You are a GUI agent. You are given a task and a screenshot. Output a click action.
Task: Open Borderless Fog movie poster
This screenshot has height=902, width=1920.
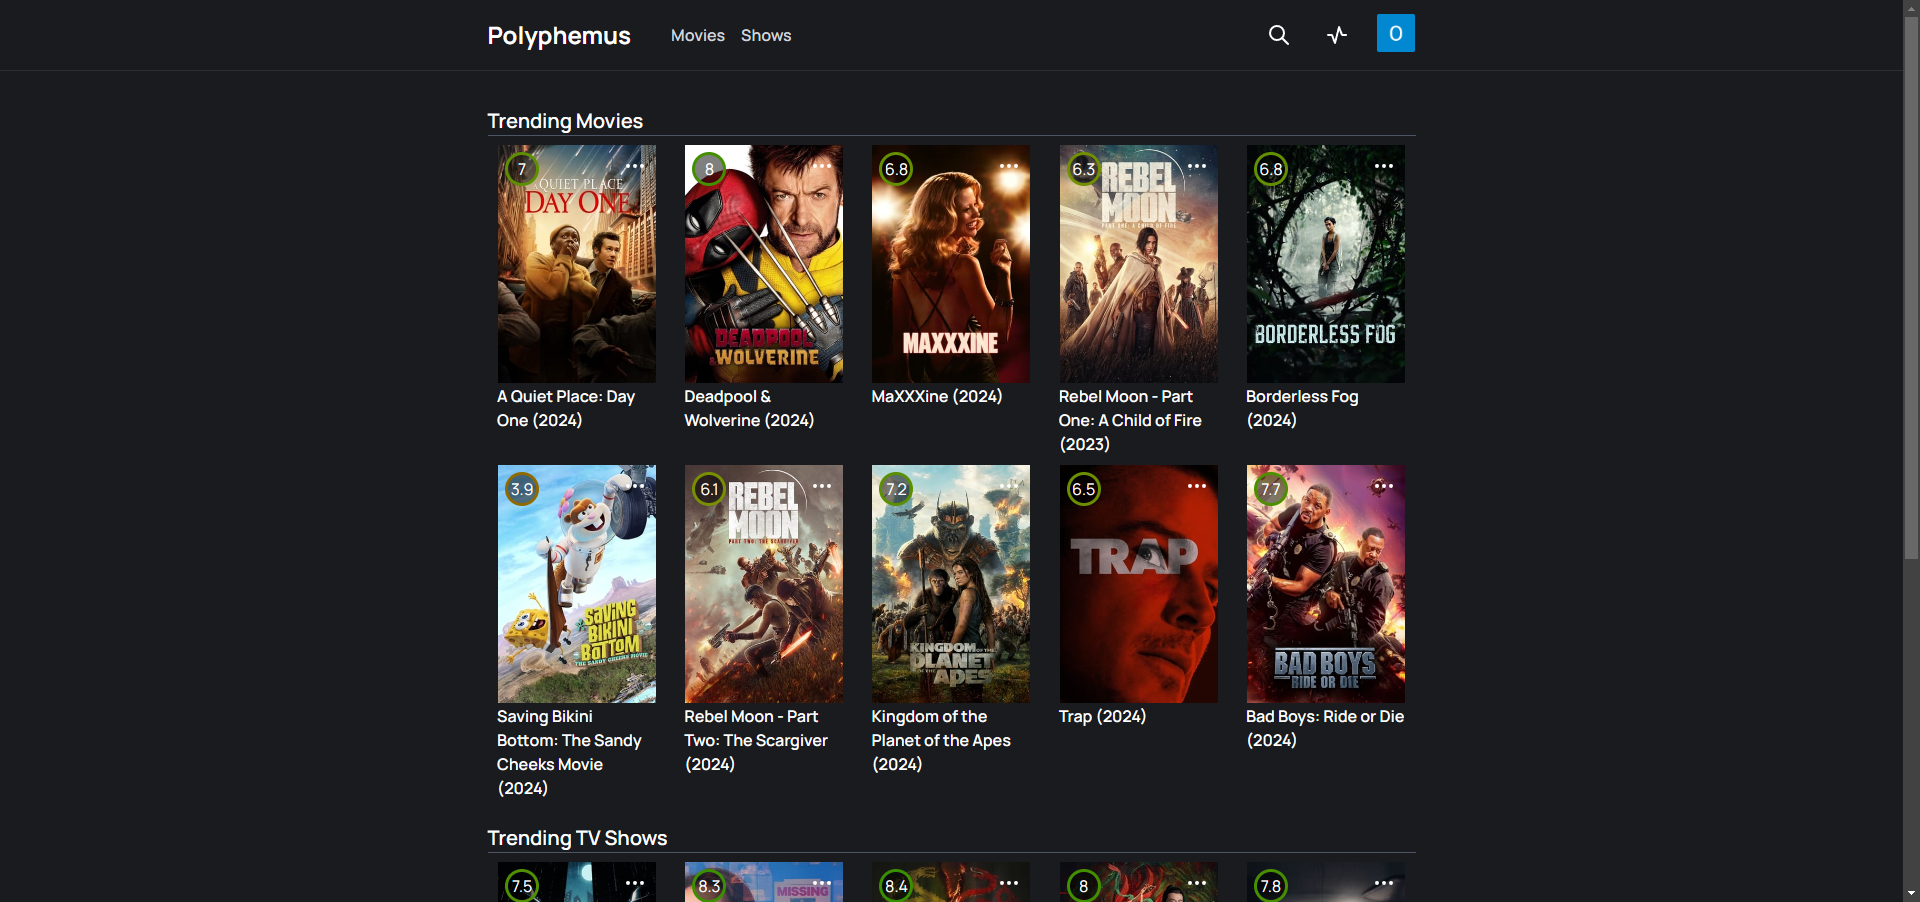click(1326, 264)
